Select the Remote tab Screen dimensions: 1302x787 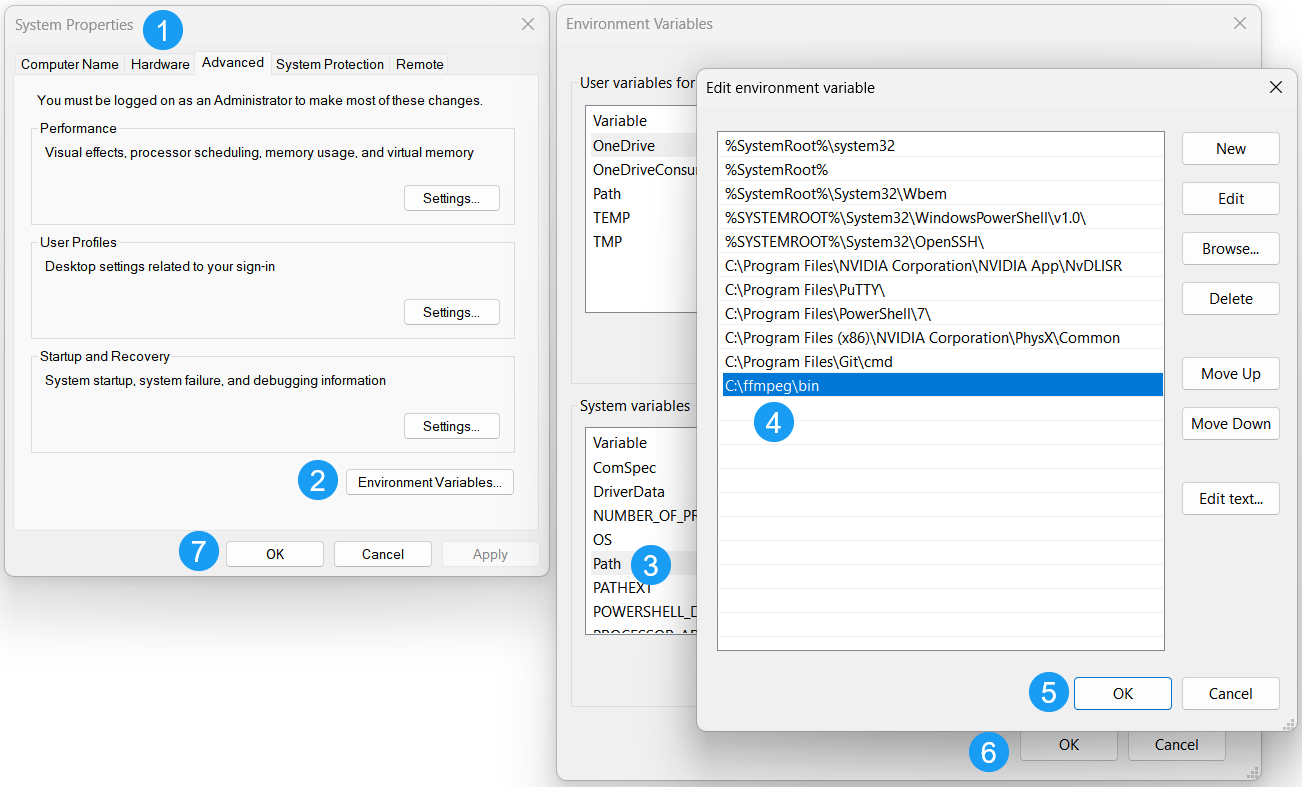pyautogui.click(x=419, y=64)
